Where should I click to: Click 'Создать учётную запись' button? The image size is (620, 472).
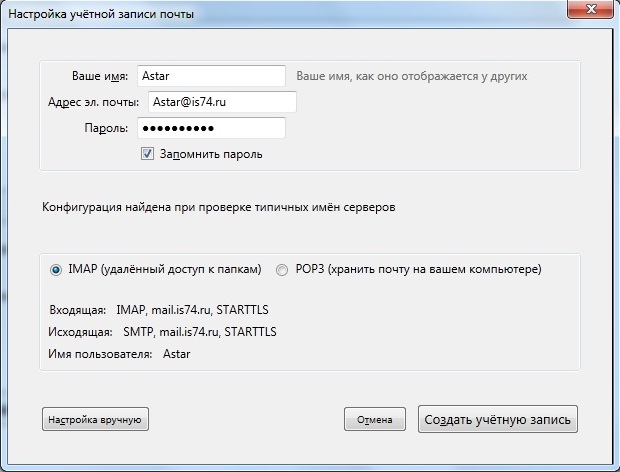pyautogui.click(x=498, y=420)
